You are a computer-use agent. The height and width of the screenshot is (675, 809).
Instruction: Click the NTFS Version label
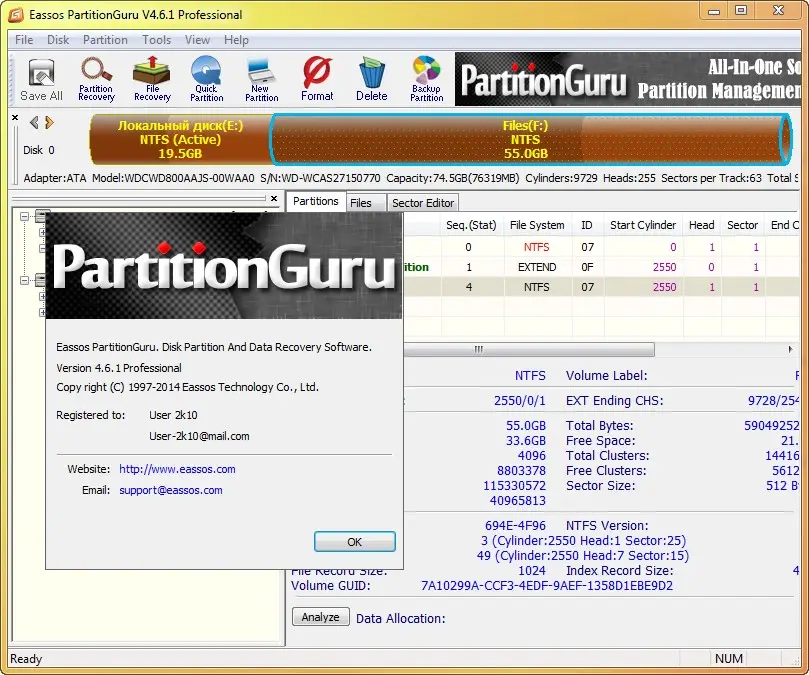coord(607,526)
